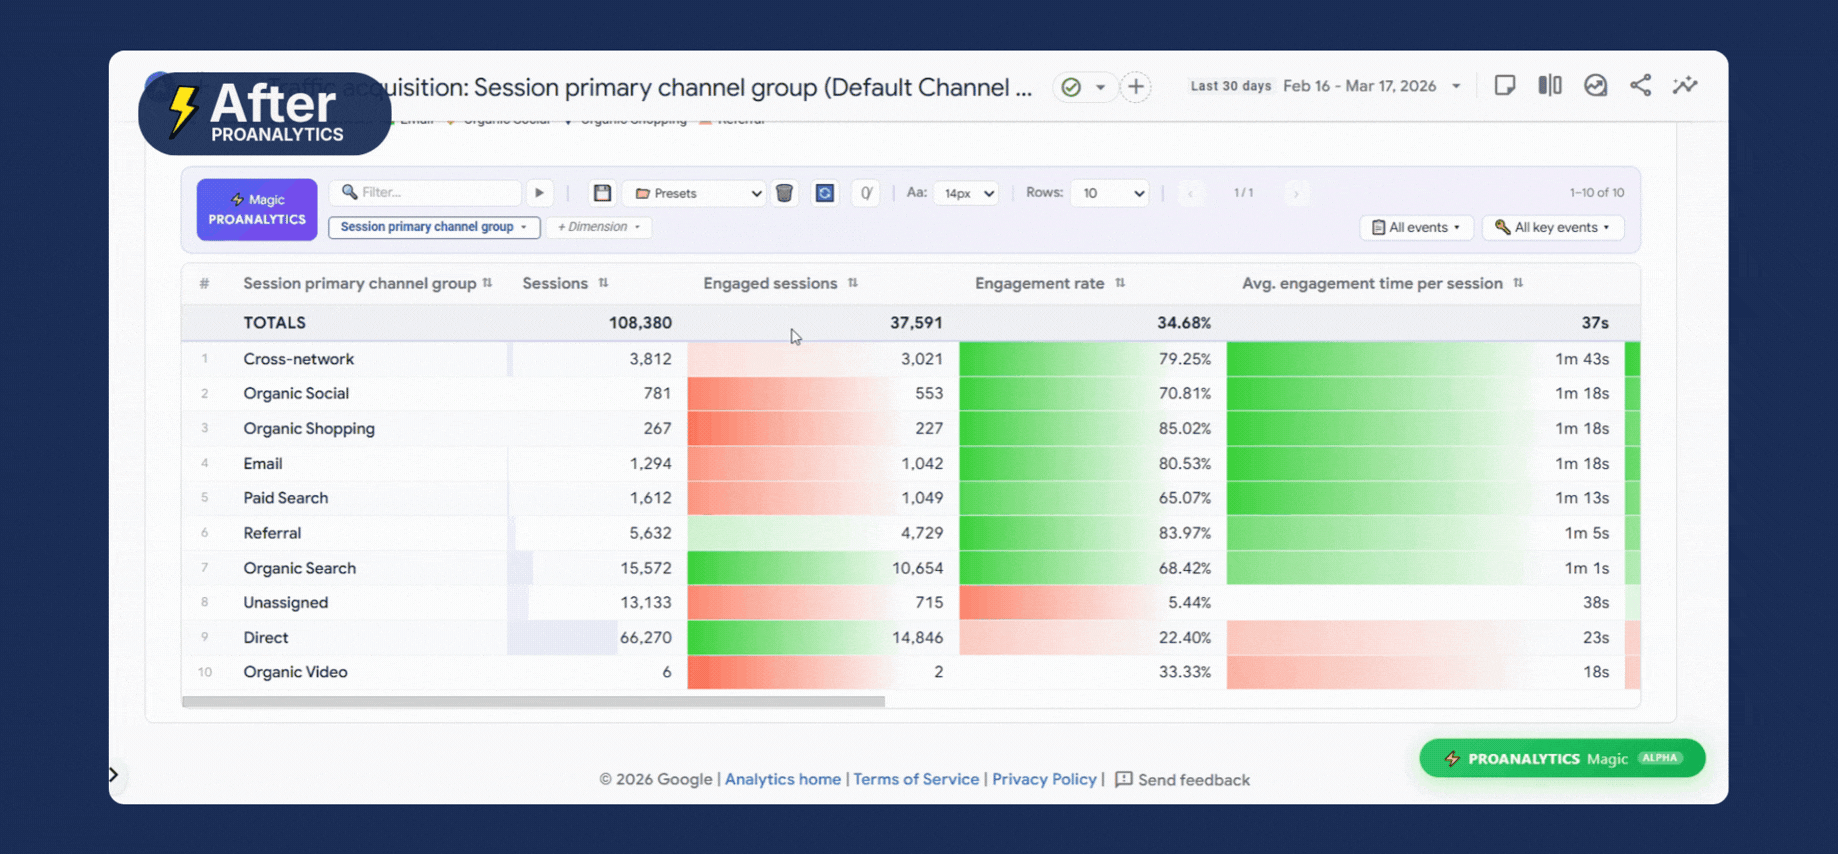1838x854 pixels.
Task: Sort the table by Engagement rate
Action: [x=1050, y=283]
